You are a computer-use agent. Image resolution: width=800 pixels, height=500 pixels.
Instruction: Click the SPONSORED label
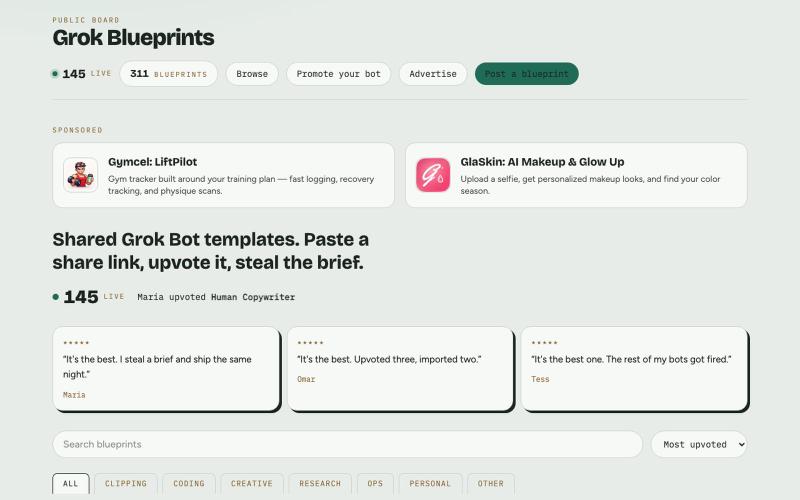[78, 130]
